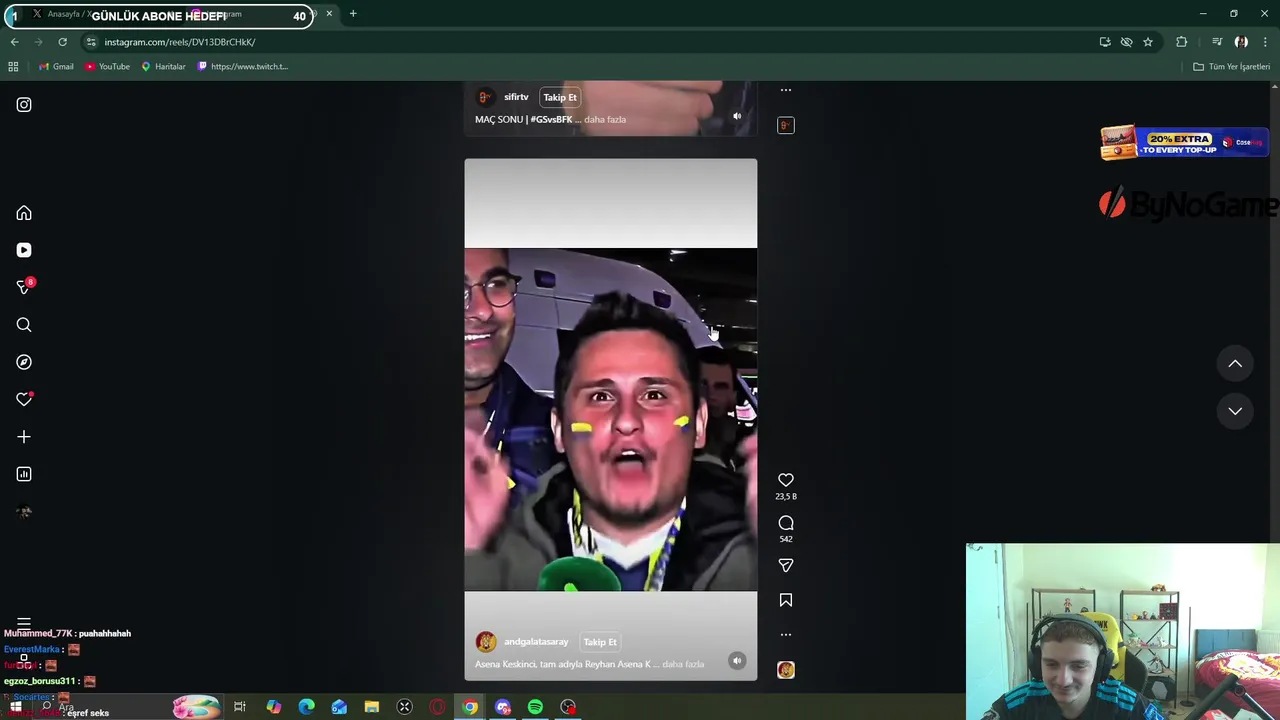Close the Instagram tab
1280x720 pixels.
click(329, 14)
